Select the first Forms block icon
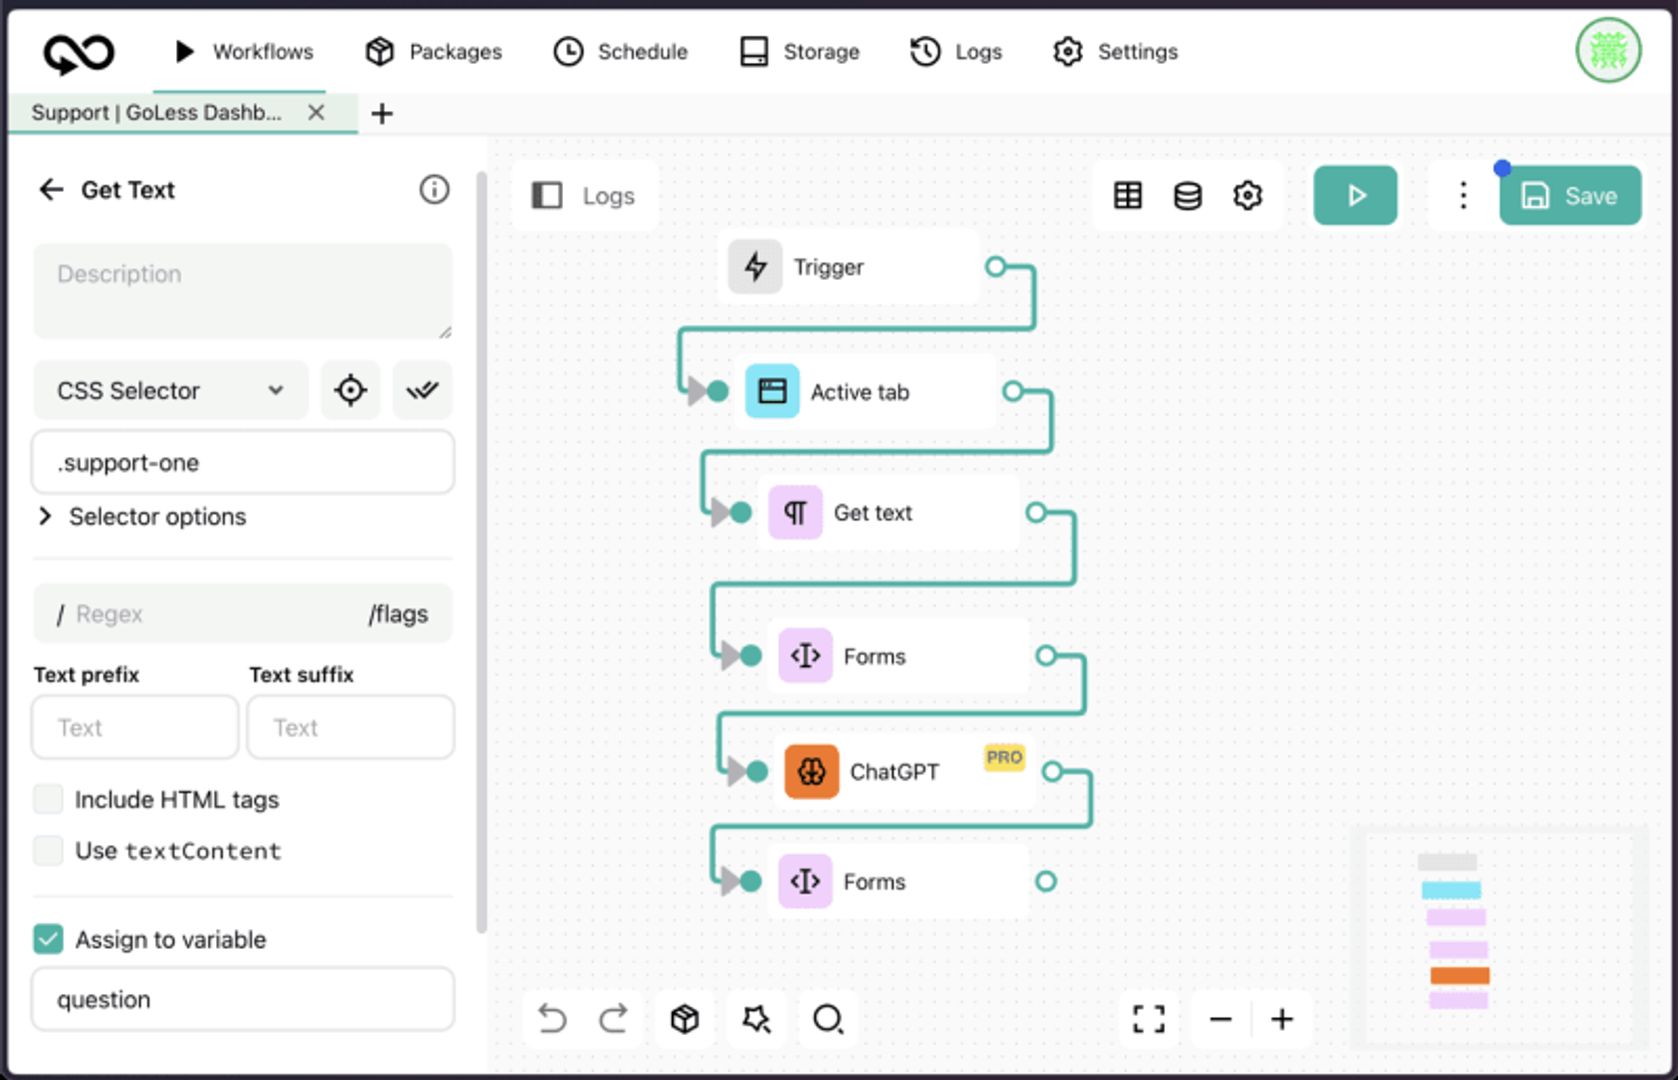The image size is (1678, 1080). pos(805,656)
